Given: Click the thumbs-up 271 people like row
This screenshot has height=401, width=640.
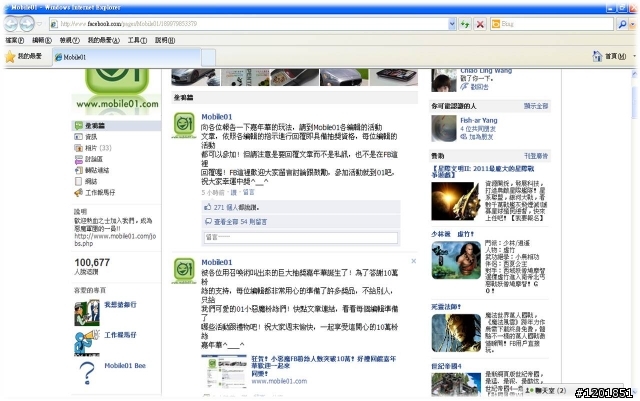Looking at the screenshot, I should click(301, 207).
